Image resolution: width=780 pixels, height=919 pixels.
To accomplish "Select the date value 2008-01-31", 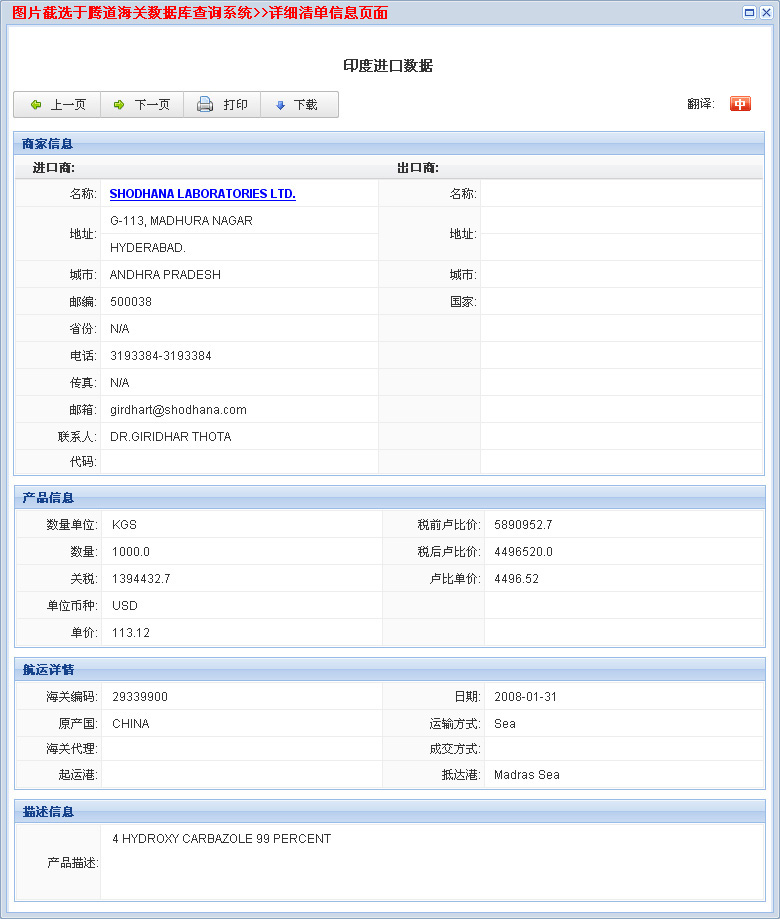I will pos(525,697).
